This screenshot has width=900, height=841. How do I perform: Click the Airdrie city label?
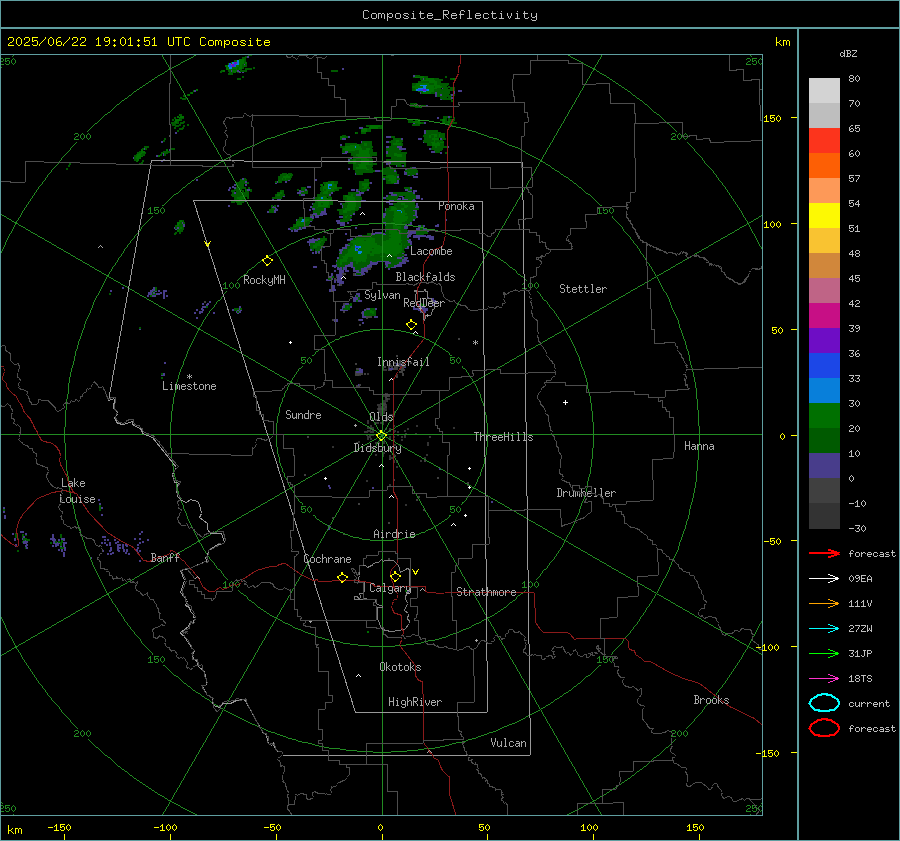pyautogui.click(x=394, y=534)
